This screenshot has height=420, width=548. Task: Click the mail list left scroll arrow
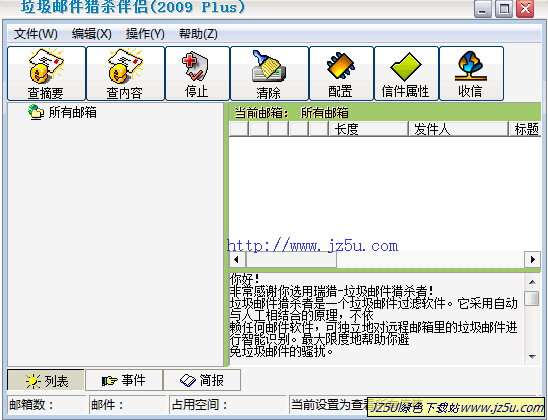point(237,260)
